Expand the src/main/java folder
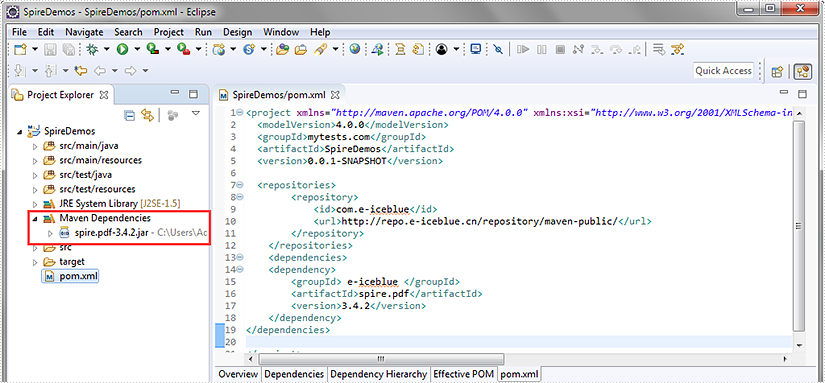This screenshot has height=383, width=825. (x=36, y=146)
